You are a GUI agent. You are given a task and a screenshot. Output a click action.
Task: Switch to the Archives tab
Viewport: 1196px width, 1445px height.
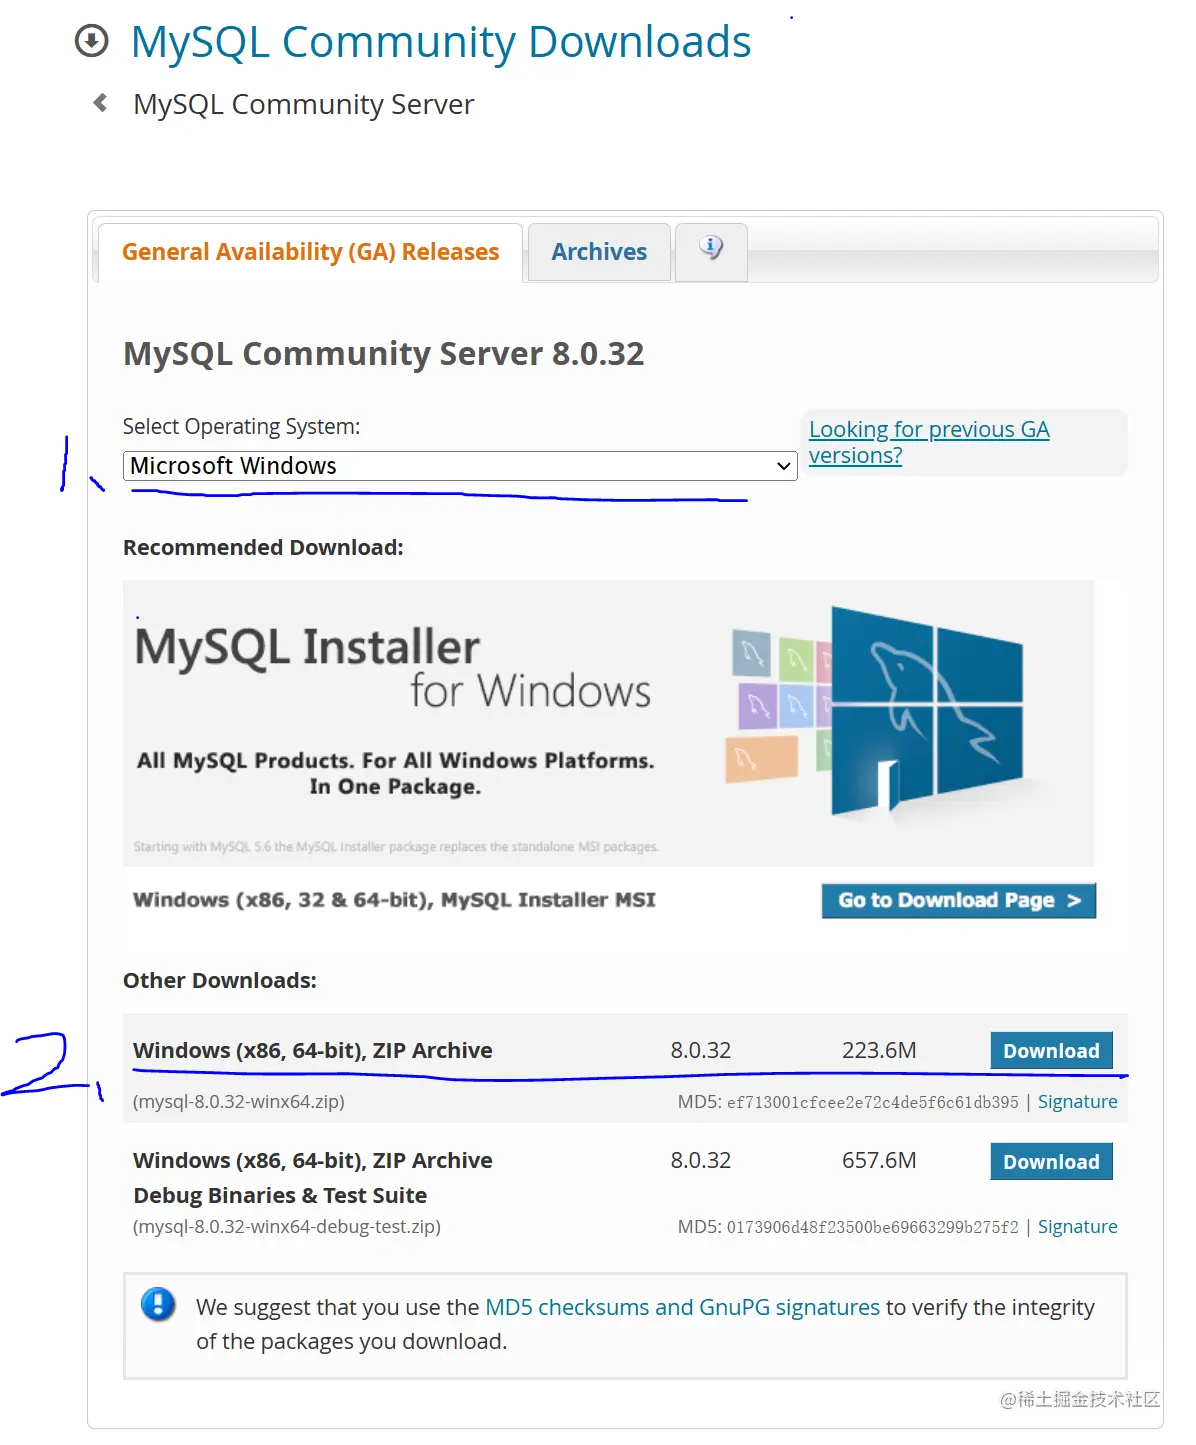pyautogui.click(x=599, y=252)
